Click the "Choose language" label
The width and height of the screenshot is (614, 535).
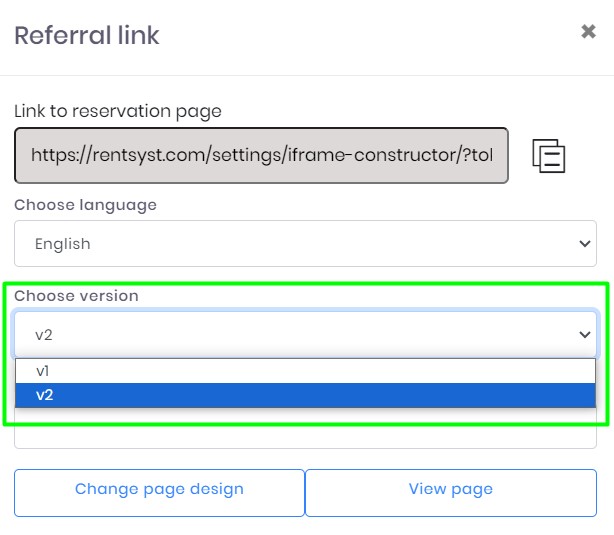[85, 205]
